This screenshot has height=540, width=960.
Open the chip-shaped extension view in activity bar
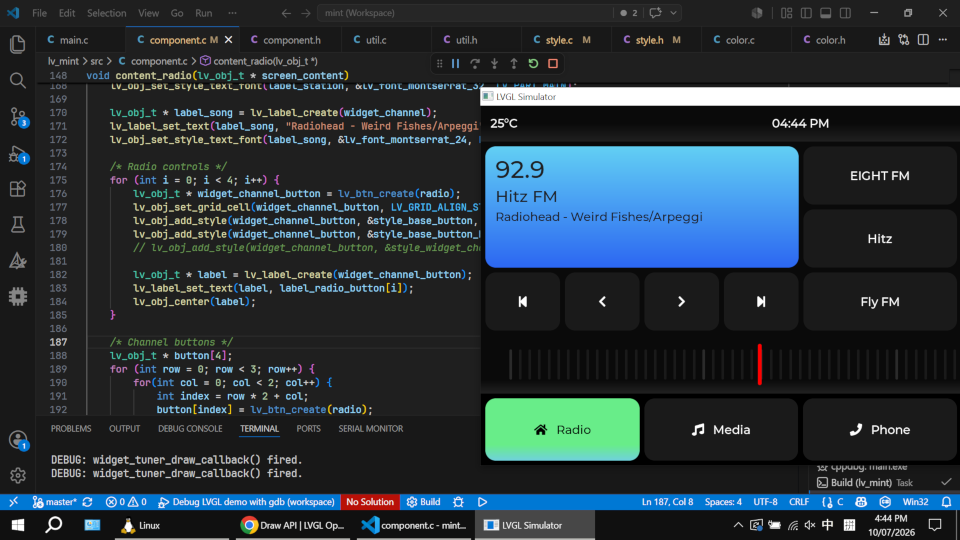tap(18, 297)
